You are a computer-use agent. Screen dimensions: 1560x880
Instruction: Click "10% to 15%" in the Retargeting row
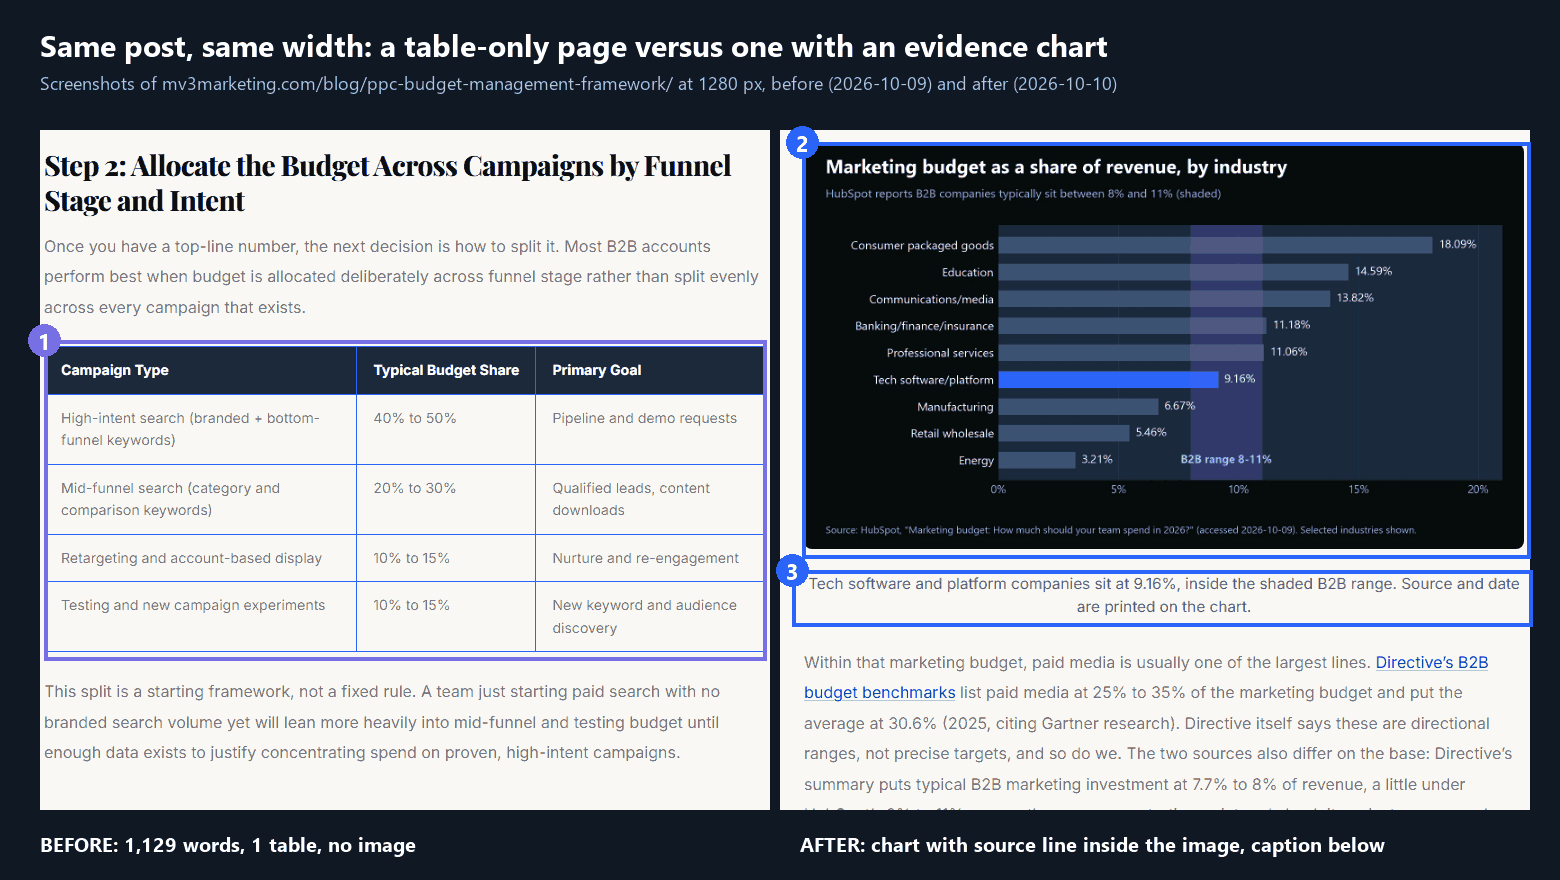(x=446, y=558)
